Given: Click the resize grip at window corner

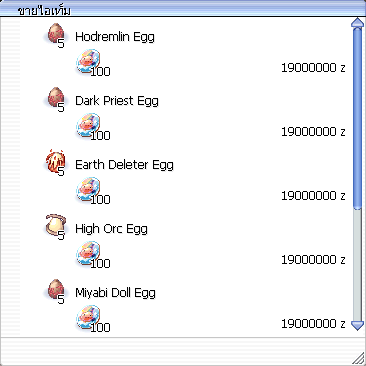Looking at the screenshot, I should 359,359.
